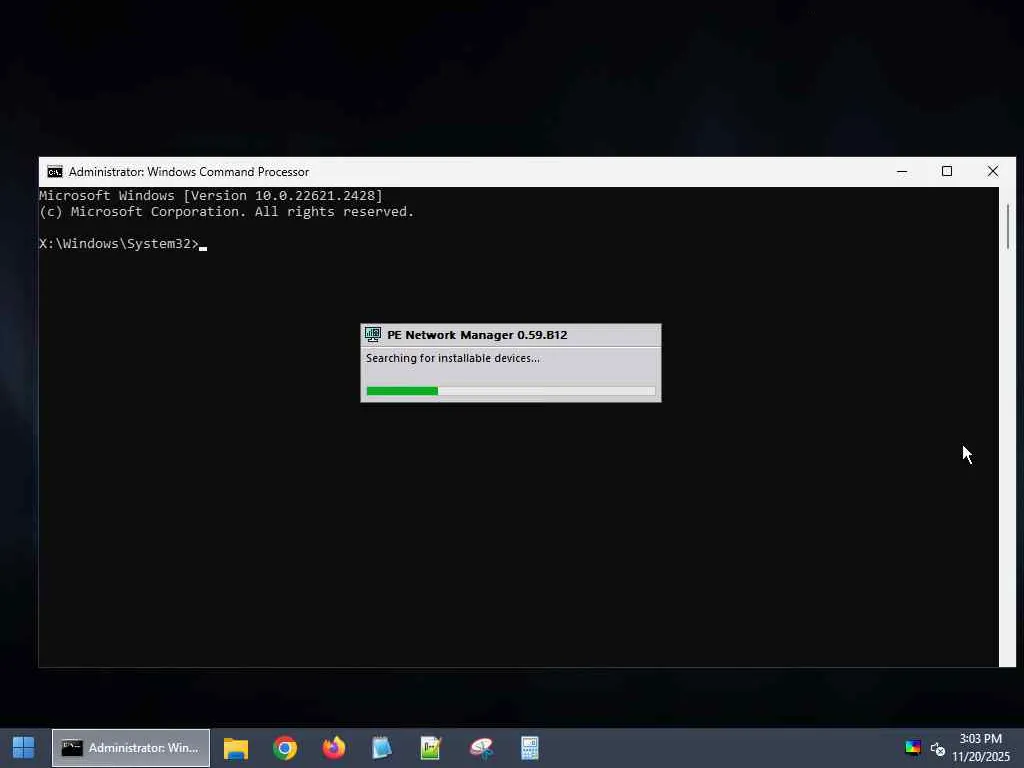Click 'Searching for installable devices...' text
1024x768 pixels.
[x=453, y=359]
